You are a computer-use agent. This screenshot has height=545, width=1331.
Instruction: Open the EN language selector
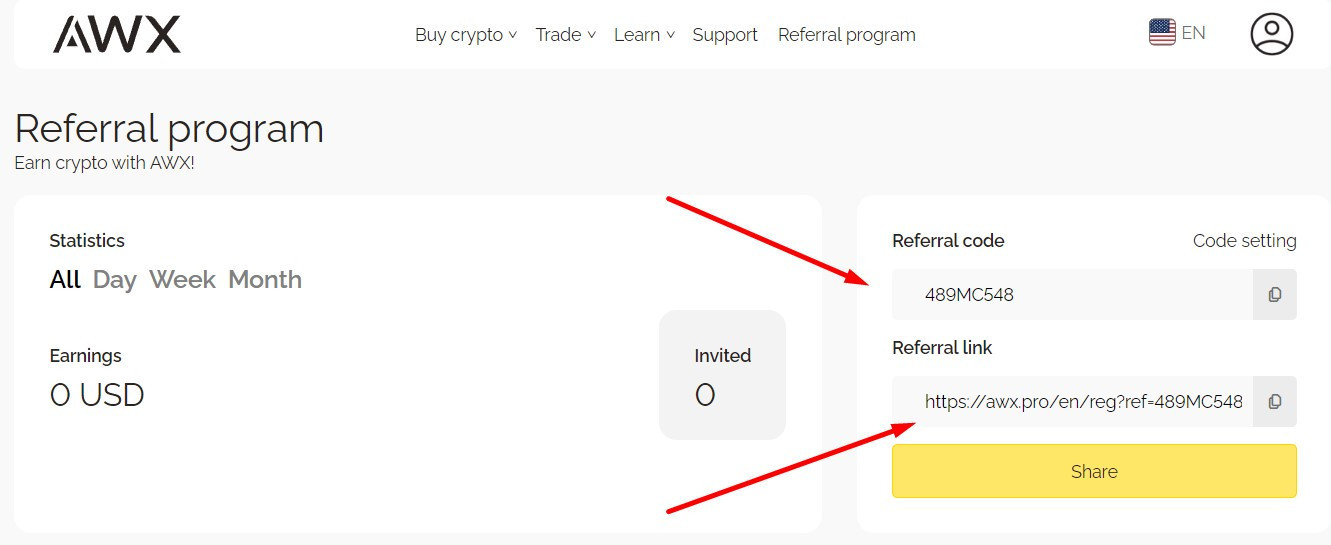(1193, 33)
